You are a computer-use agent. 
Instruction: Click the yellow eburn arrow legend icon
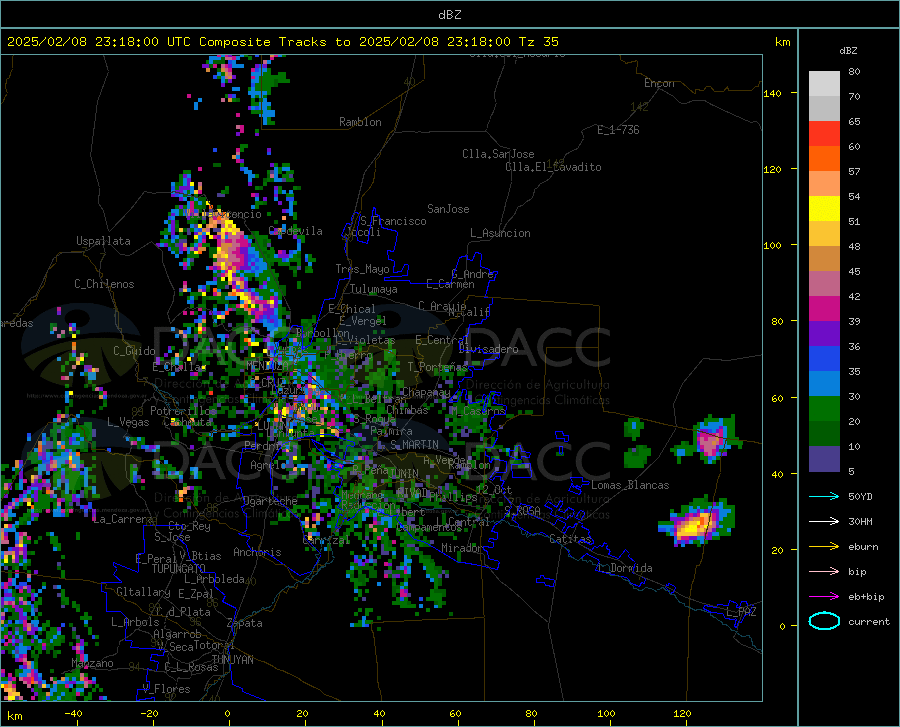coord(824,546)
